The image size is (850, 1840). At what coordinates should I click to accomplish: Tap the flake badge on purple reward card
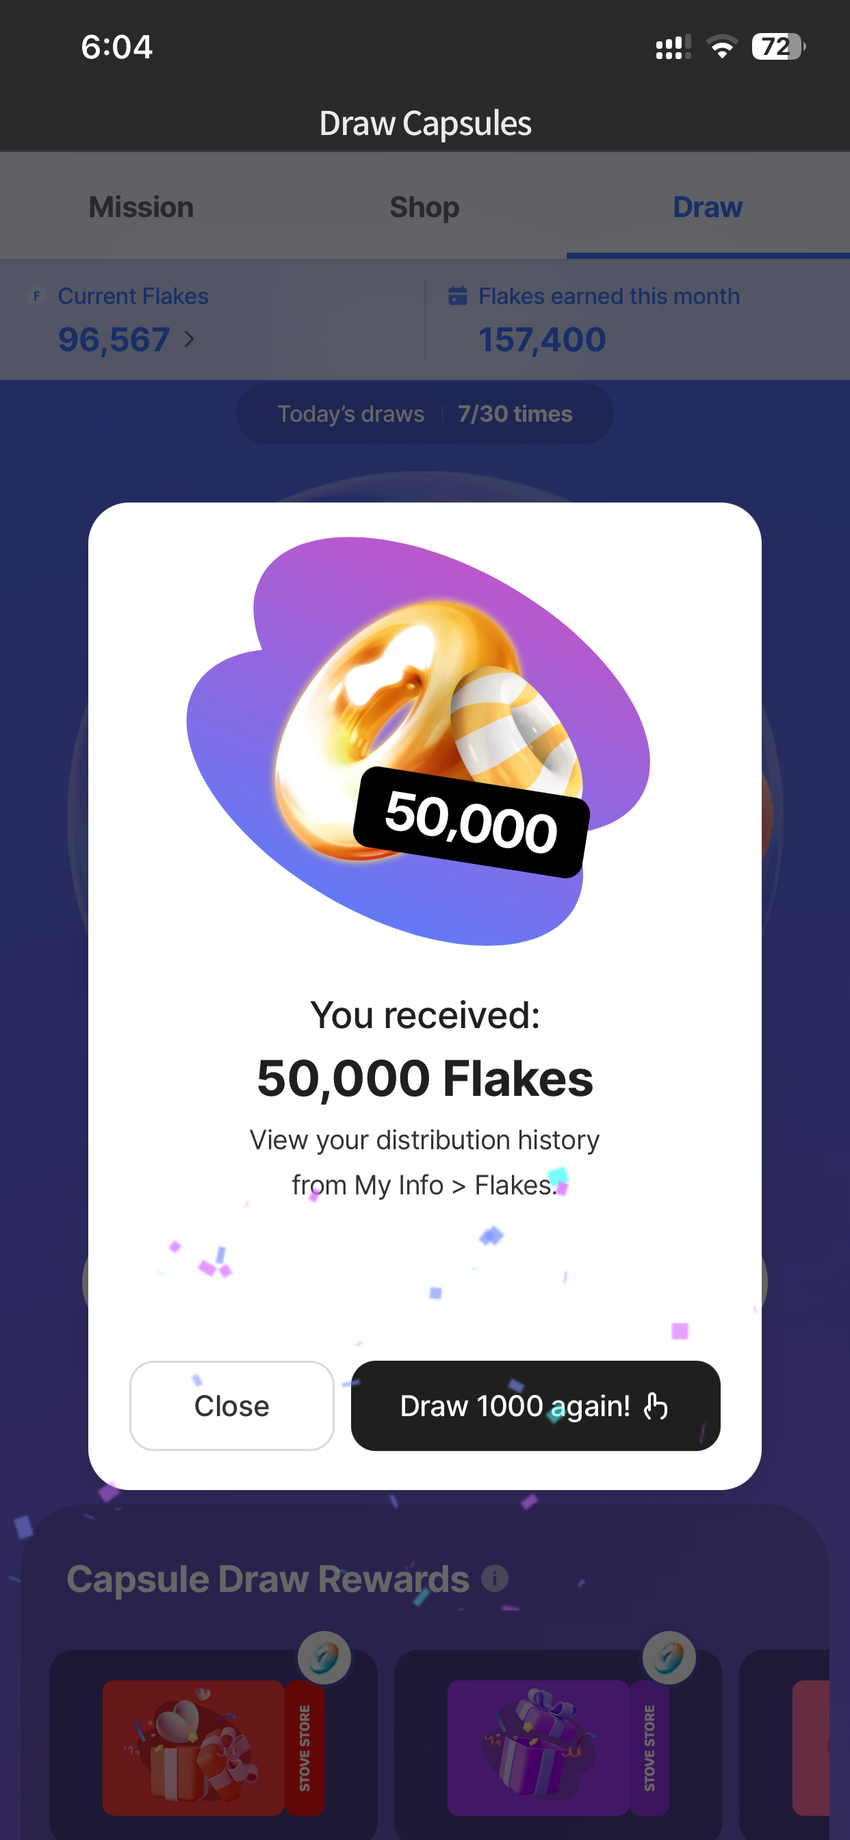pyautogui.click(x=669, y=1658)
